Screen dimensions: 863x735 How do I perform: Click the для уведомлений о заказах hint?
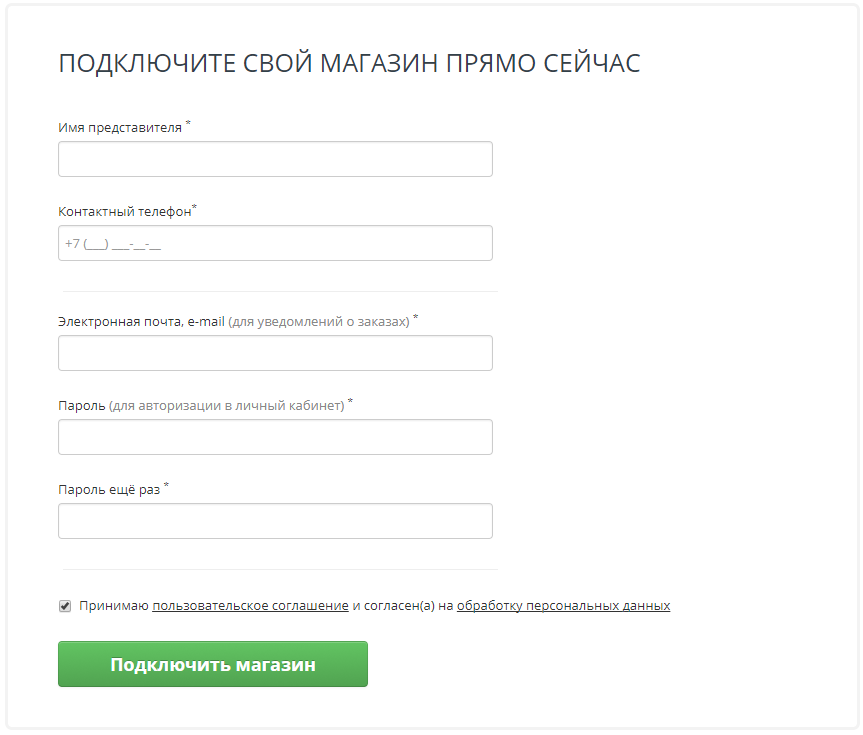pos(319,322)
